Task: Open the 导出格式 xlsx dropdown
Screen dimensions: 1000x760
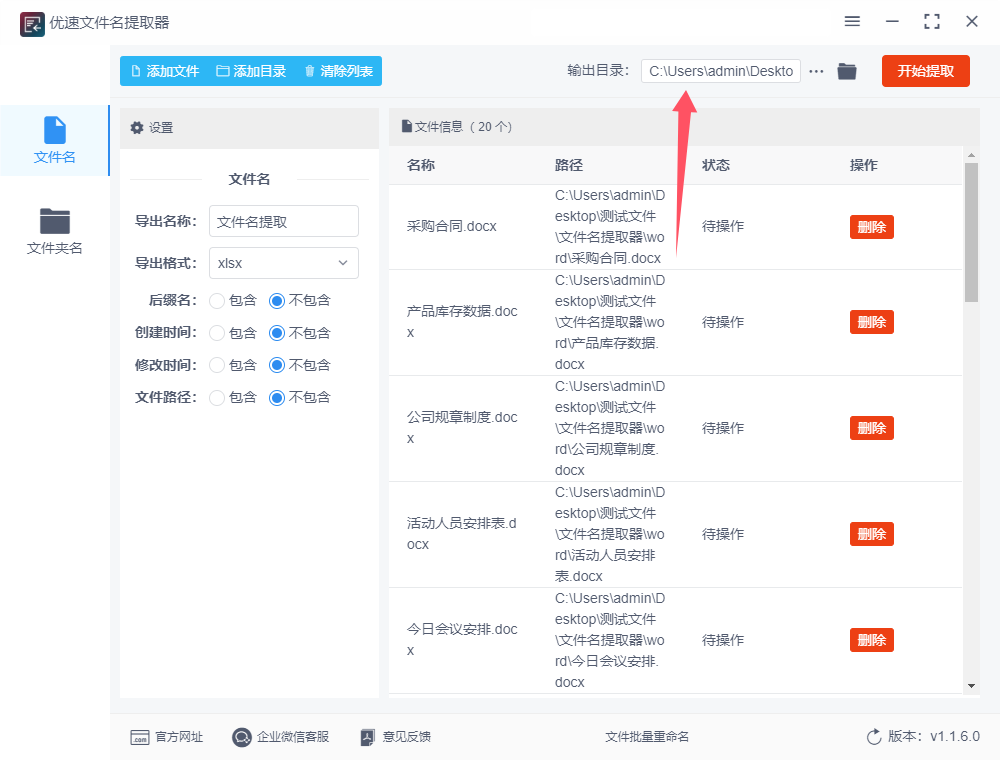Action: click(x=284, y=263)
